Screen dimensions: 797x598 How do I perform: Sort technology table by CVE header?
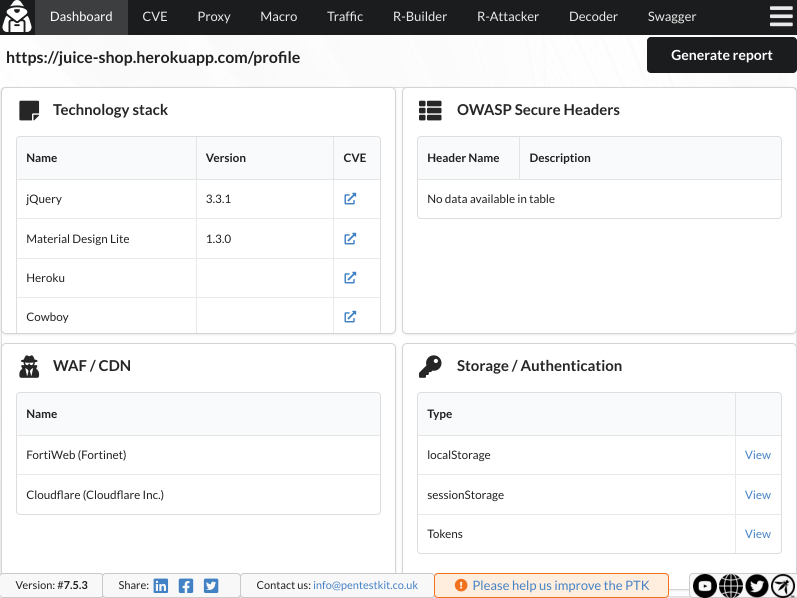pos(357,158)
